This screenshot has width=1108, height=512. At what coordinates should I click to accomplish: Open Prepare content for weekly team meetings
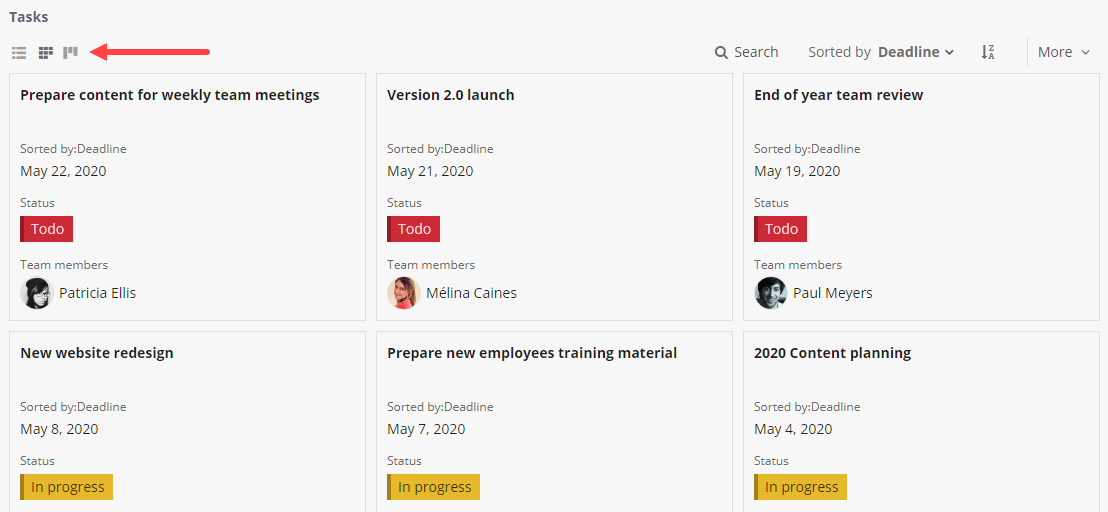[x=169, y=95]
